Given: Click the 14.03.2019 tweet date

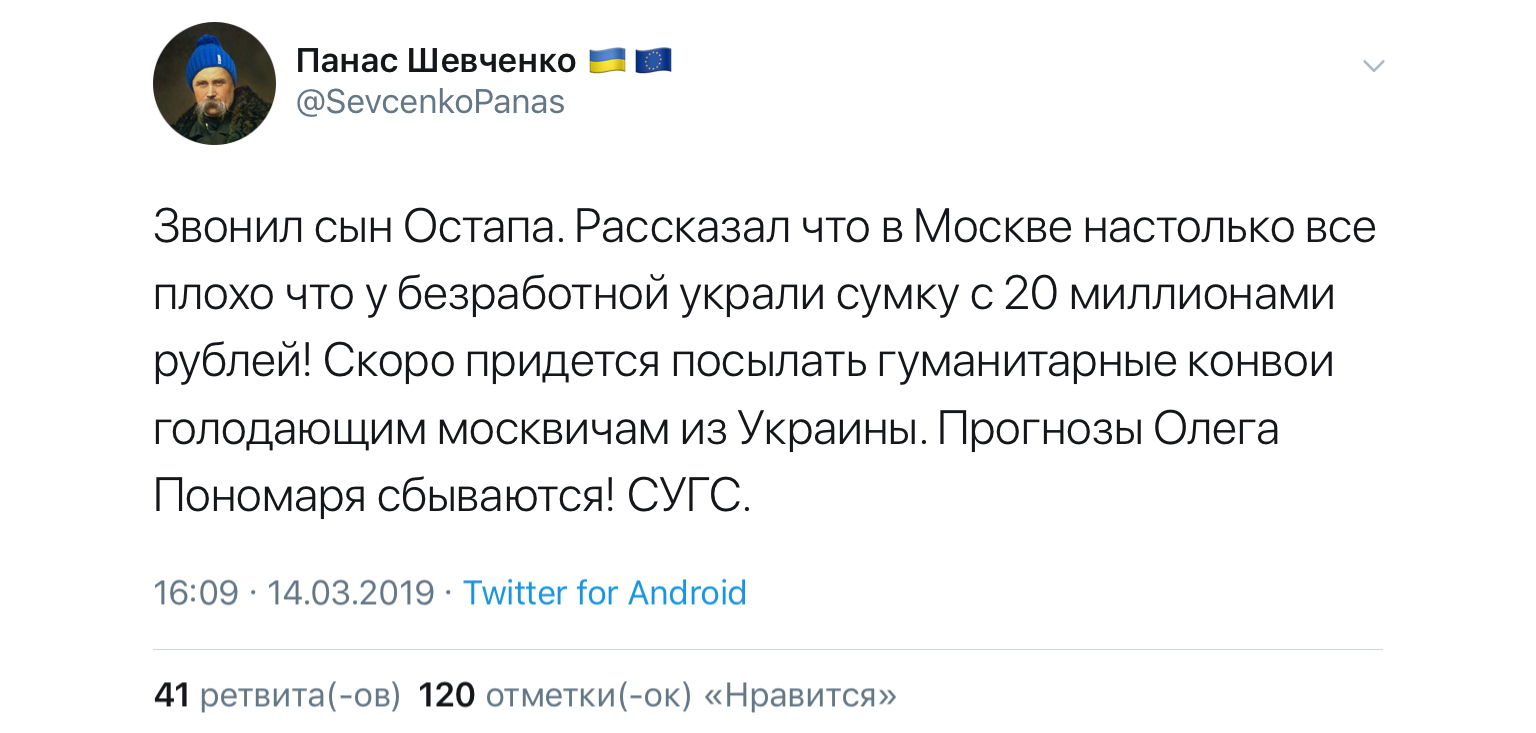Looking at the screenshot, I should pos(351,593).
